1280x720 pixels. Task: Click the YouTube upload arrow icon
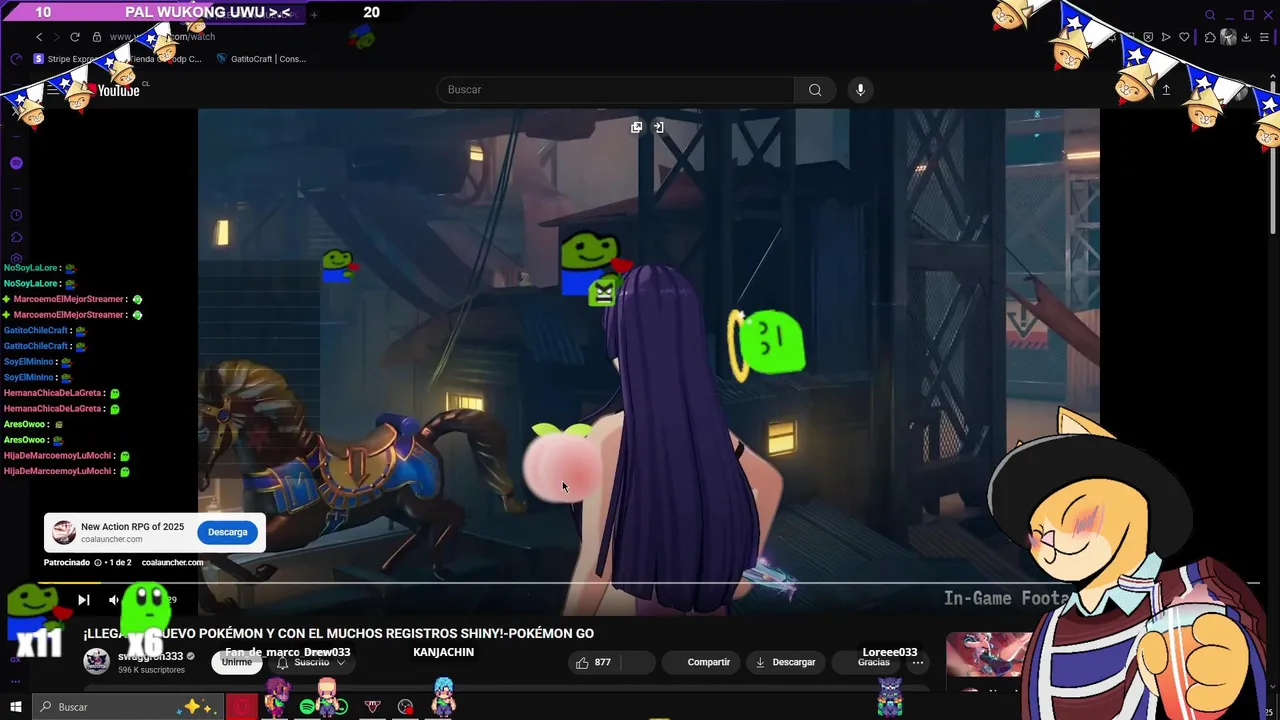coord(1166,90)
